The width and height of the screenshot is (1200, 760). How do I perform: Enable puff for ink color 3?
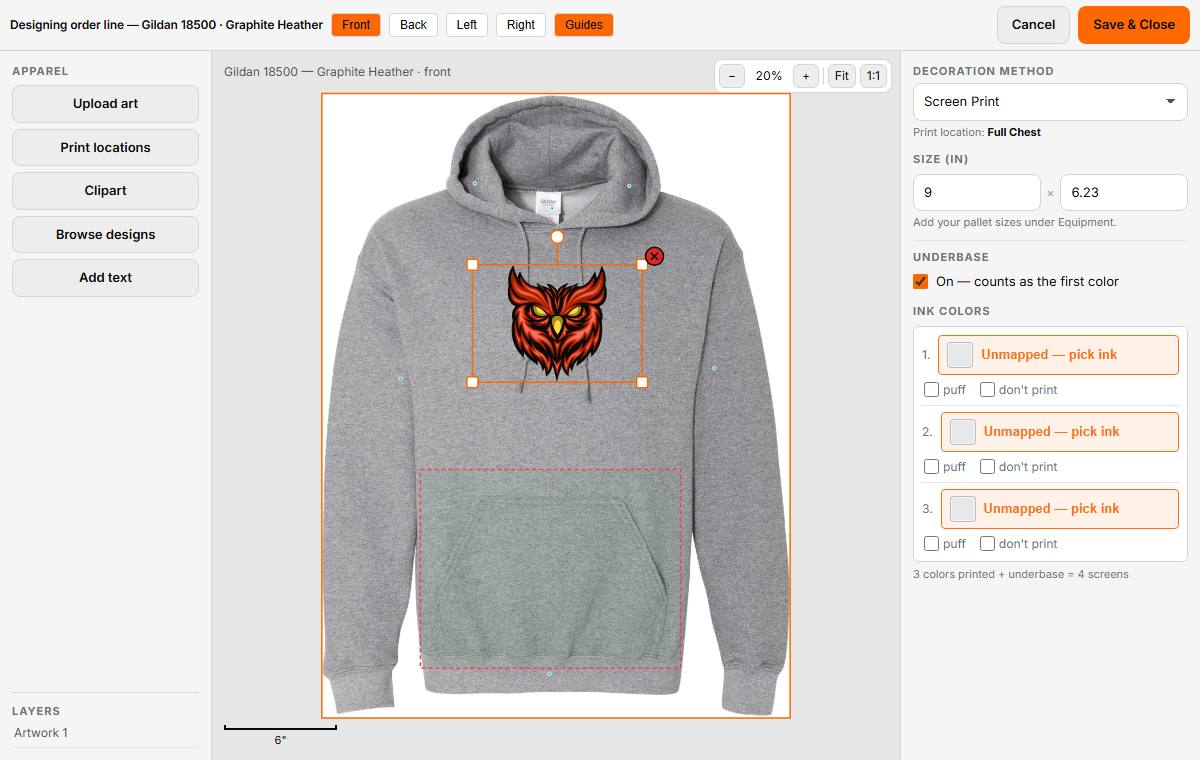931,544
